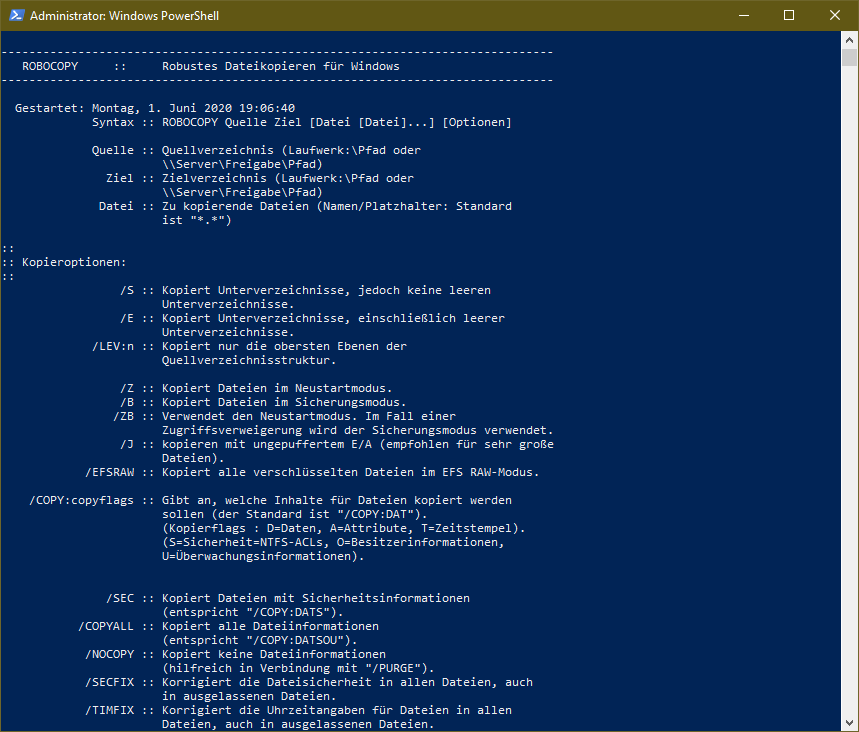The height and width of the screenshot is (732, 859).
Task: Click 'Robustes Dateikopieren für Windows' text
Action: pos(280,66)
